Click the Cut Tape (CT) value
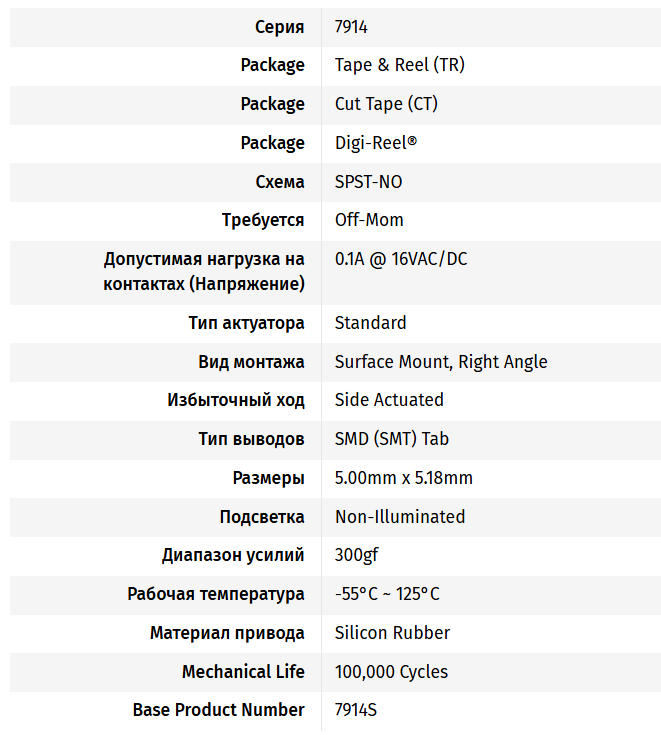 coord(386,104)
